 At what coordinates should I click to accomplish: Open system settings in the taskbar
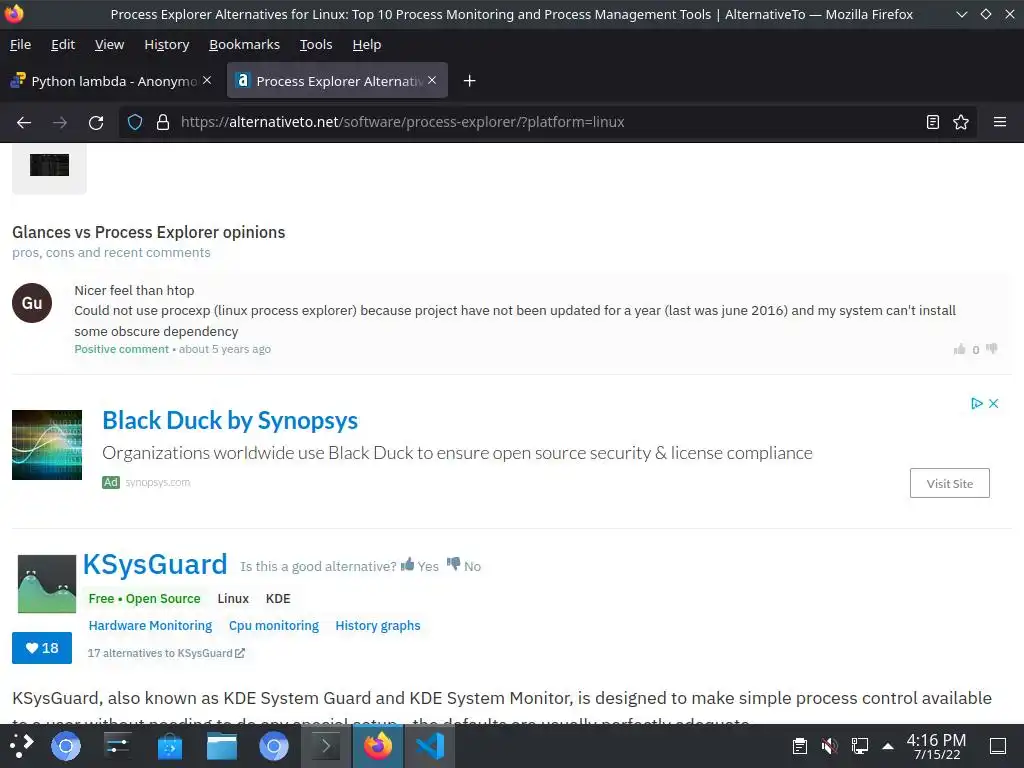pos(118,746)
